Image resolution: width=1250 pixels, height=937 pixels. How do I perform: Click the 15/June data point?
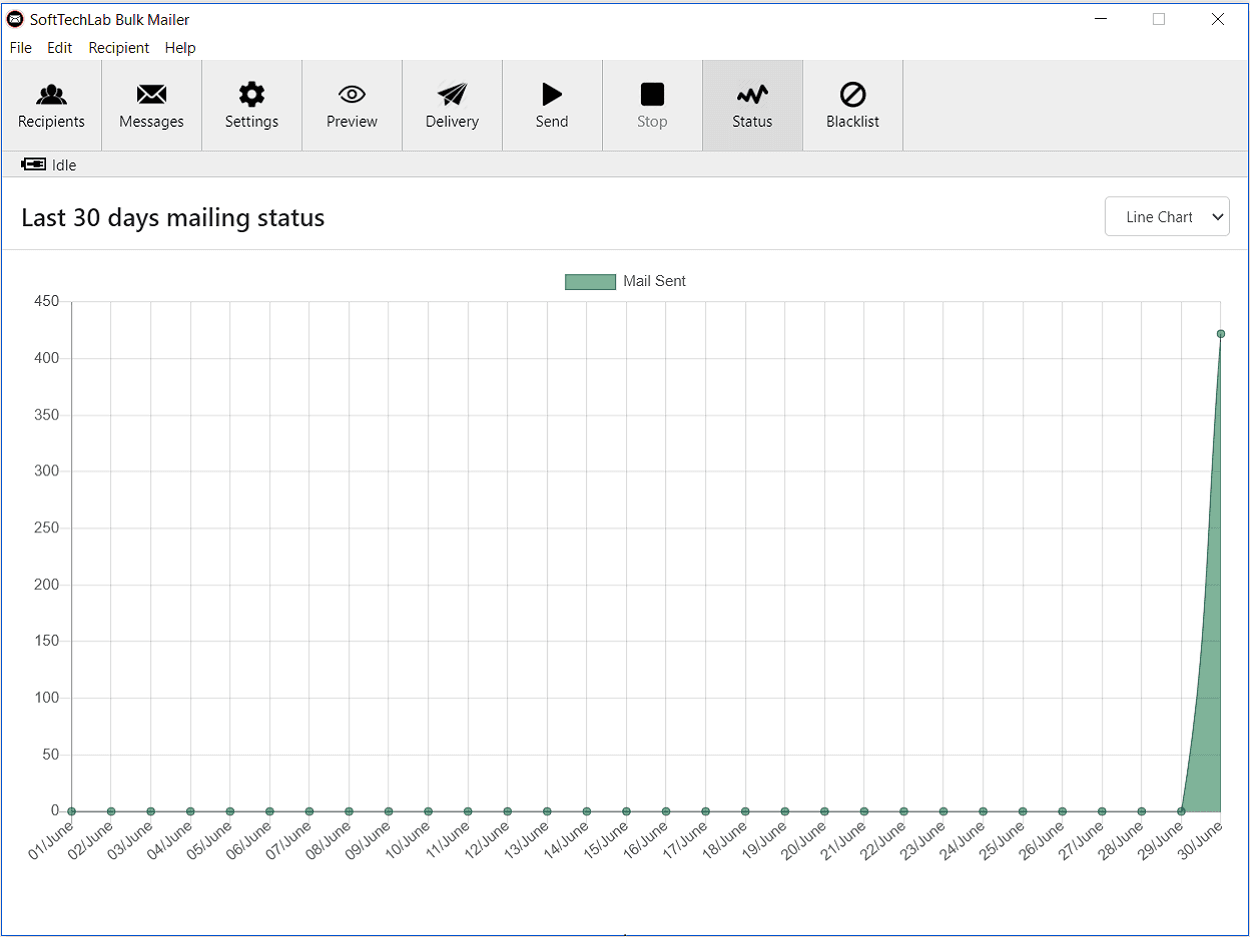point(626,811)
